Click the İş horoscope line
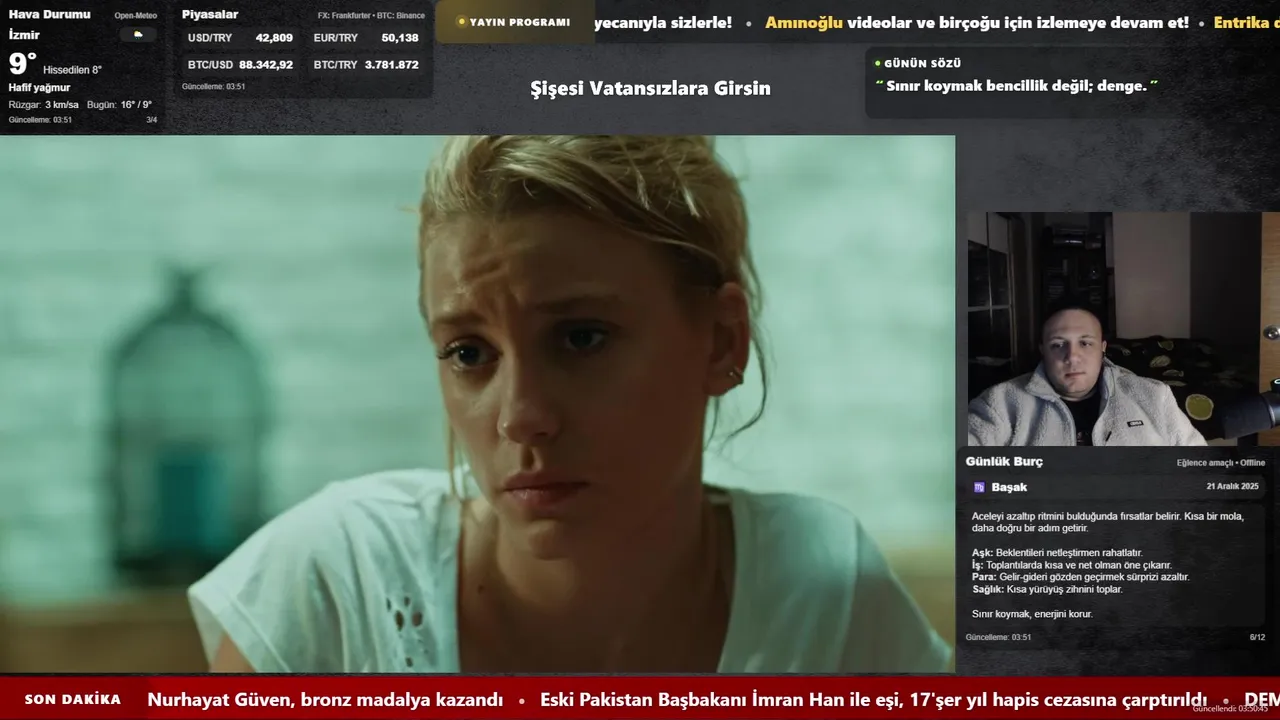 pyautogui.click(x=1072, y=565)
